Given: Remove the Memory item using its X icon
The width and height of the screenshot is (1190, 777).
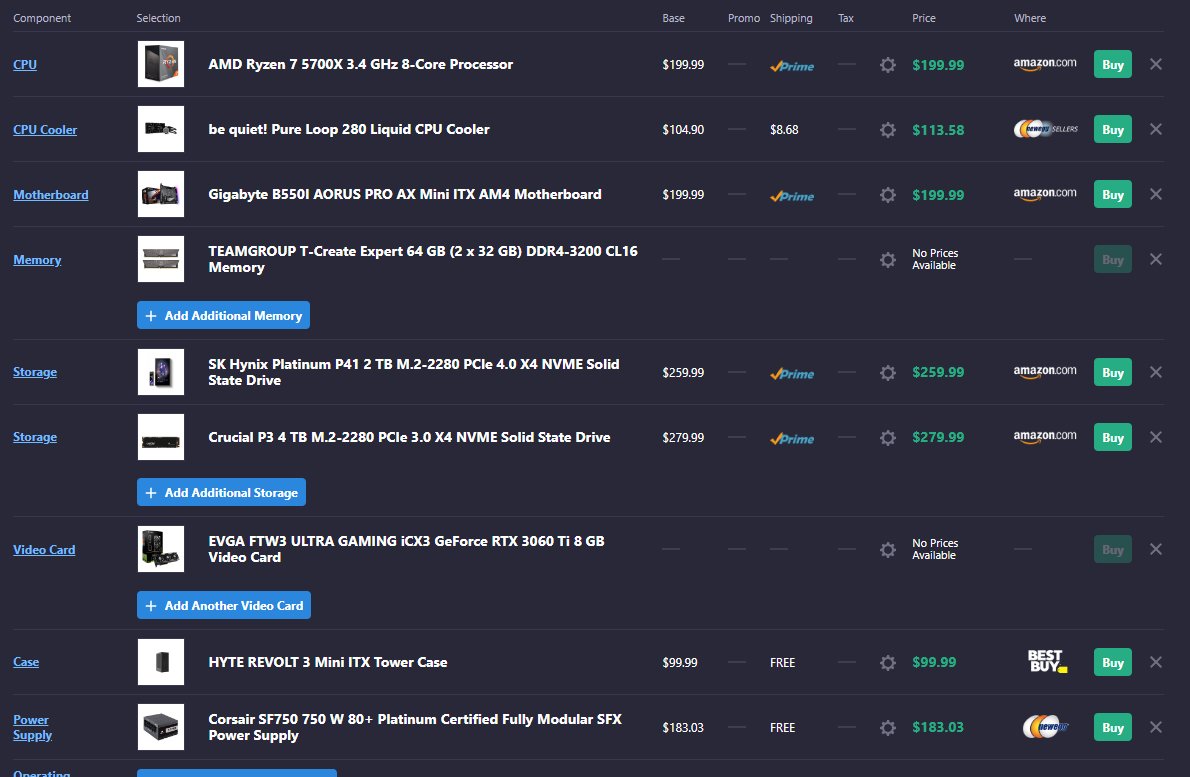Looking at the screenshot, I should (1155, 260).
